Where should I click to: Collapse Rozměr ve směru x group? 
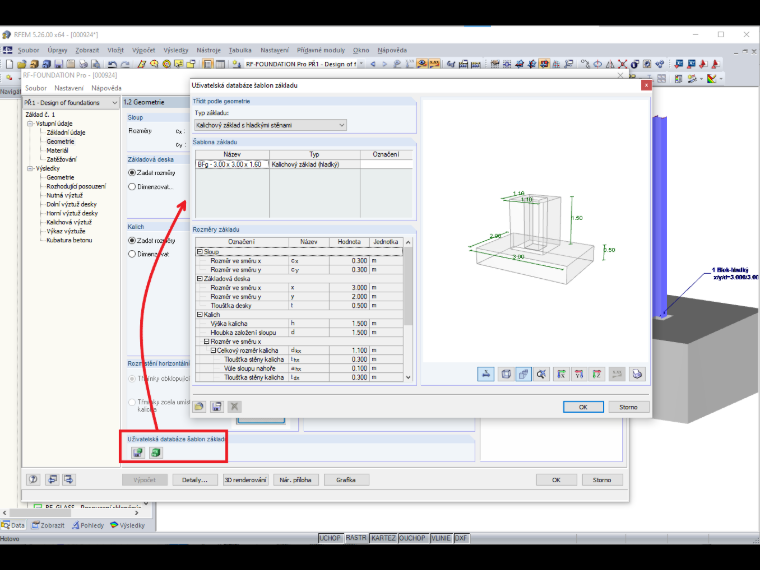206,341
